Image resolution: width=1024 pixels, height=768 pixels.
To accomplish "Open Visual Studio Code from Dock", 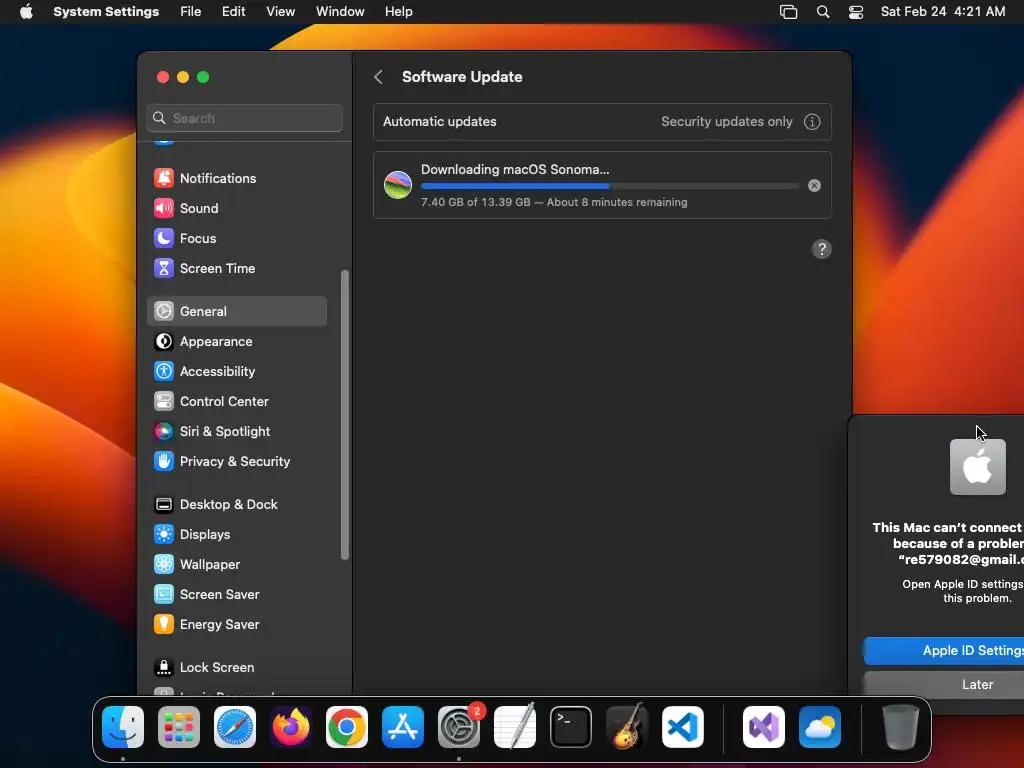I will pyautogui.click(x=683, y=727).
